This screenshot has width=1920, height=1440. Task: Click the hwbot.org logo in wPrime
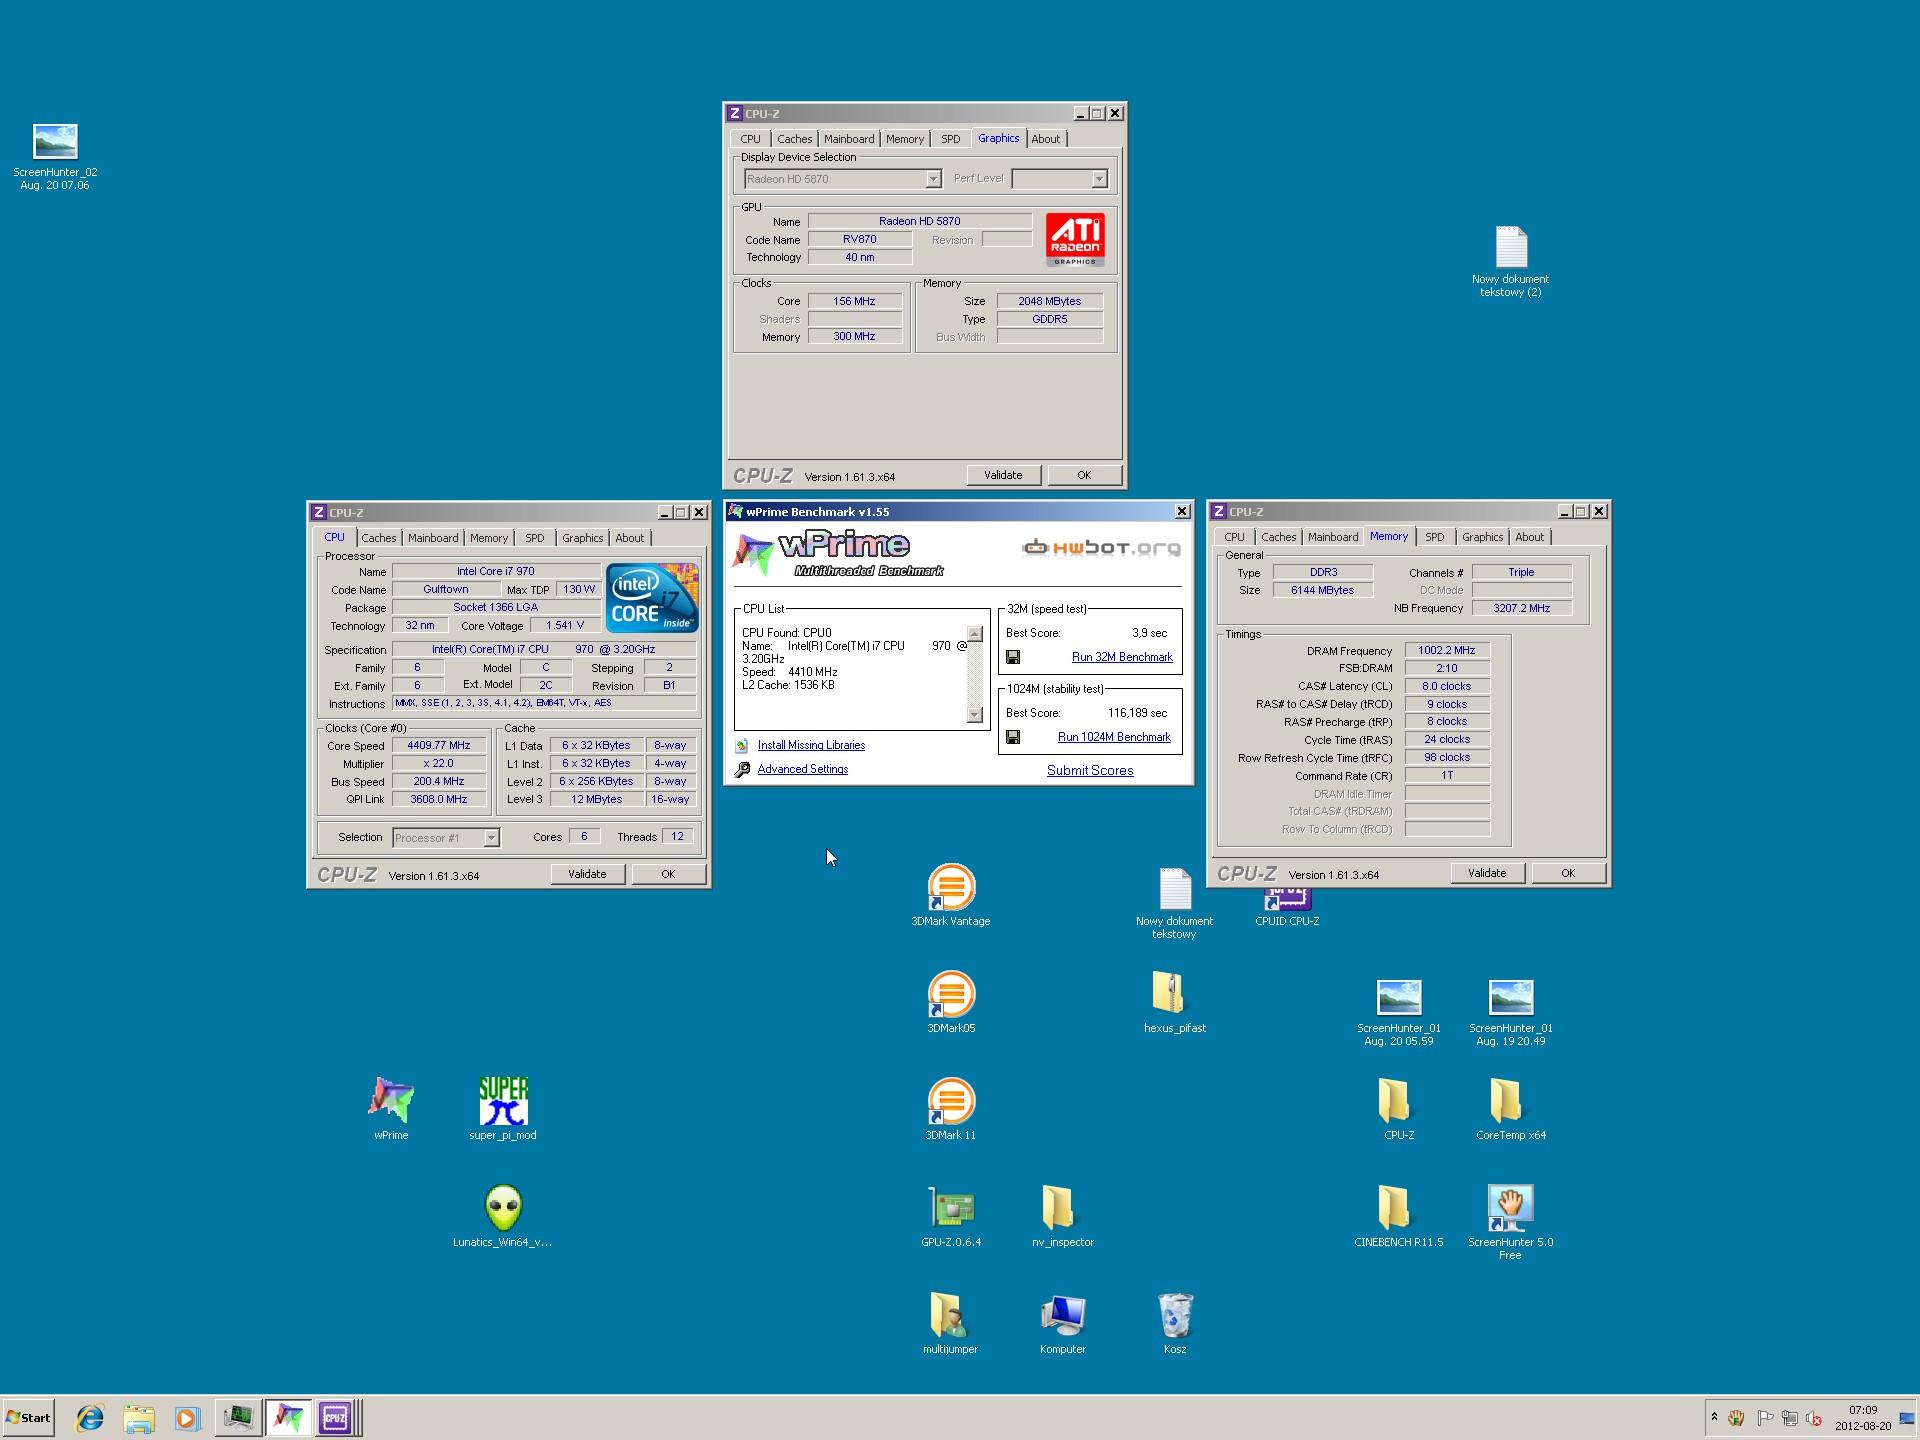[1102, 547]
